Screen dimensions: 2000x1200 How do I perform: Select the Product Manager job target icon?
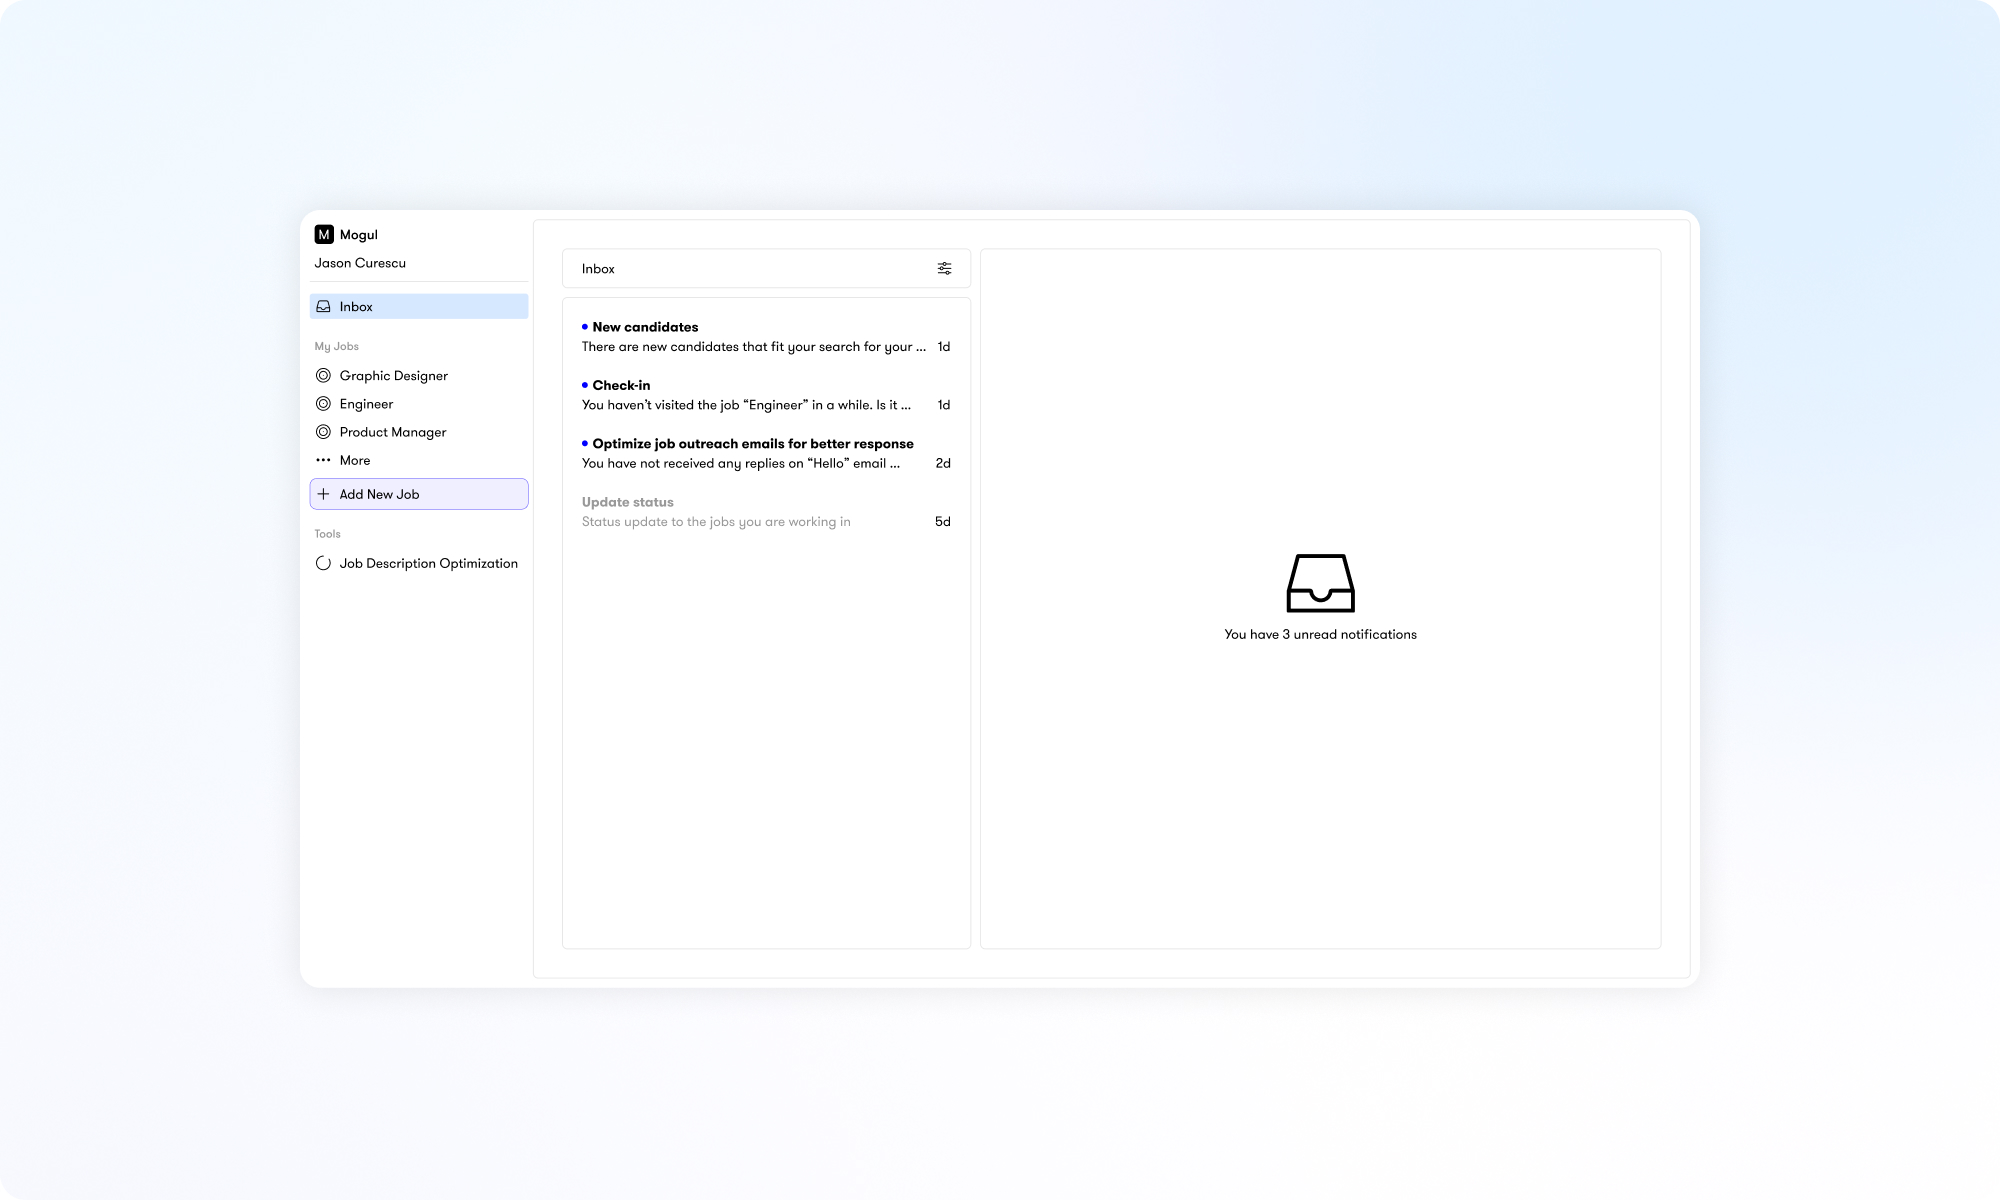[x=323, y=431]
